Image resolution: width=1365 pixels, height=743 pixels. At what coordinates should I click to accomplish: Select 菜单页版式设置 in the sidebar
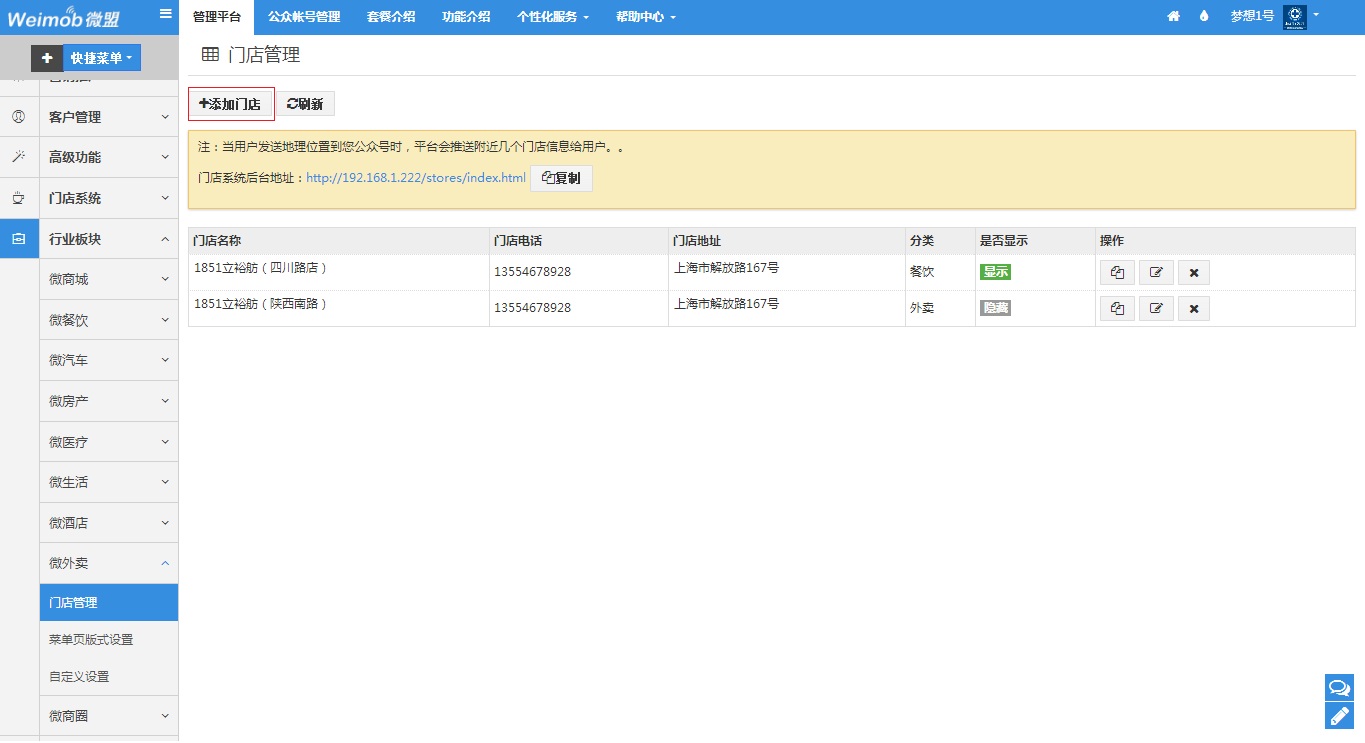(91, 640)
